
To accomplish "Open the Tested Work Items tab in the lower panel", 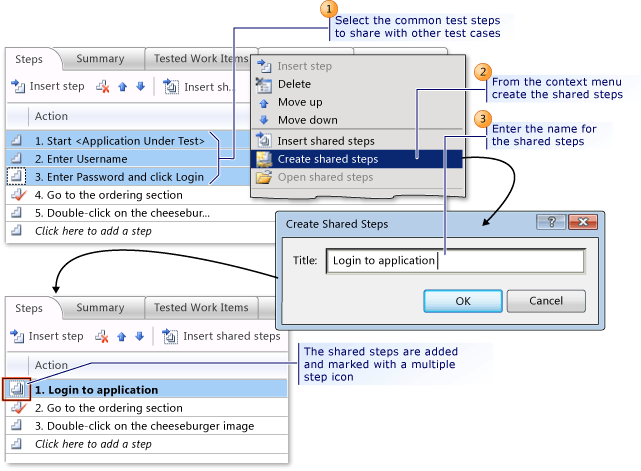I will pyautogui.click(x=201, y=308).
